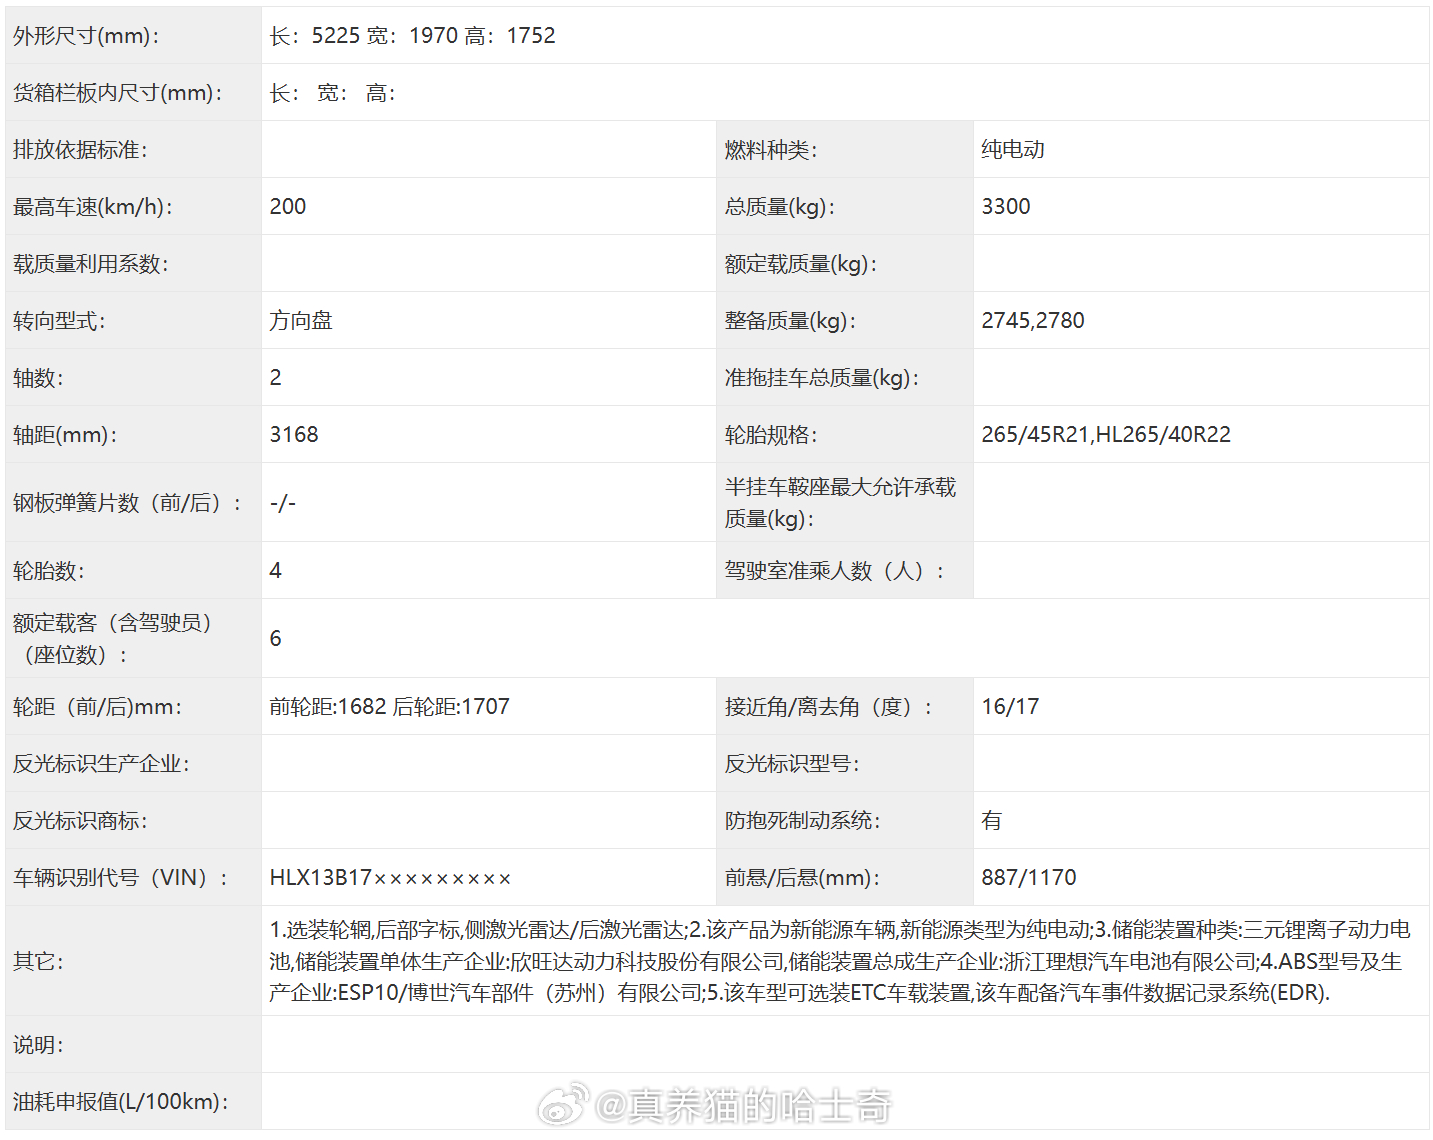The width and height of the screenshot is (1433, 1140).
Task: Select the 钢板弹簧片数(前/后) label
Action: 127,503
